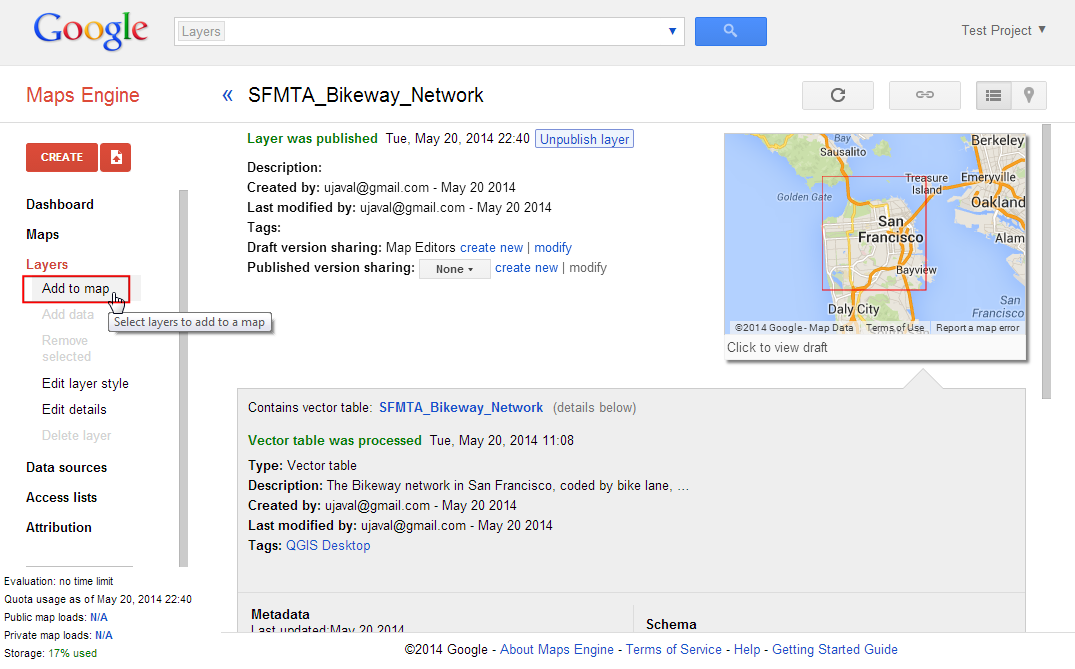
Task: Switch to map pin view icon
Action: pyautogui.click(x=1028, y=95)
